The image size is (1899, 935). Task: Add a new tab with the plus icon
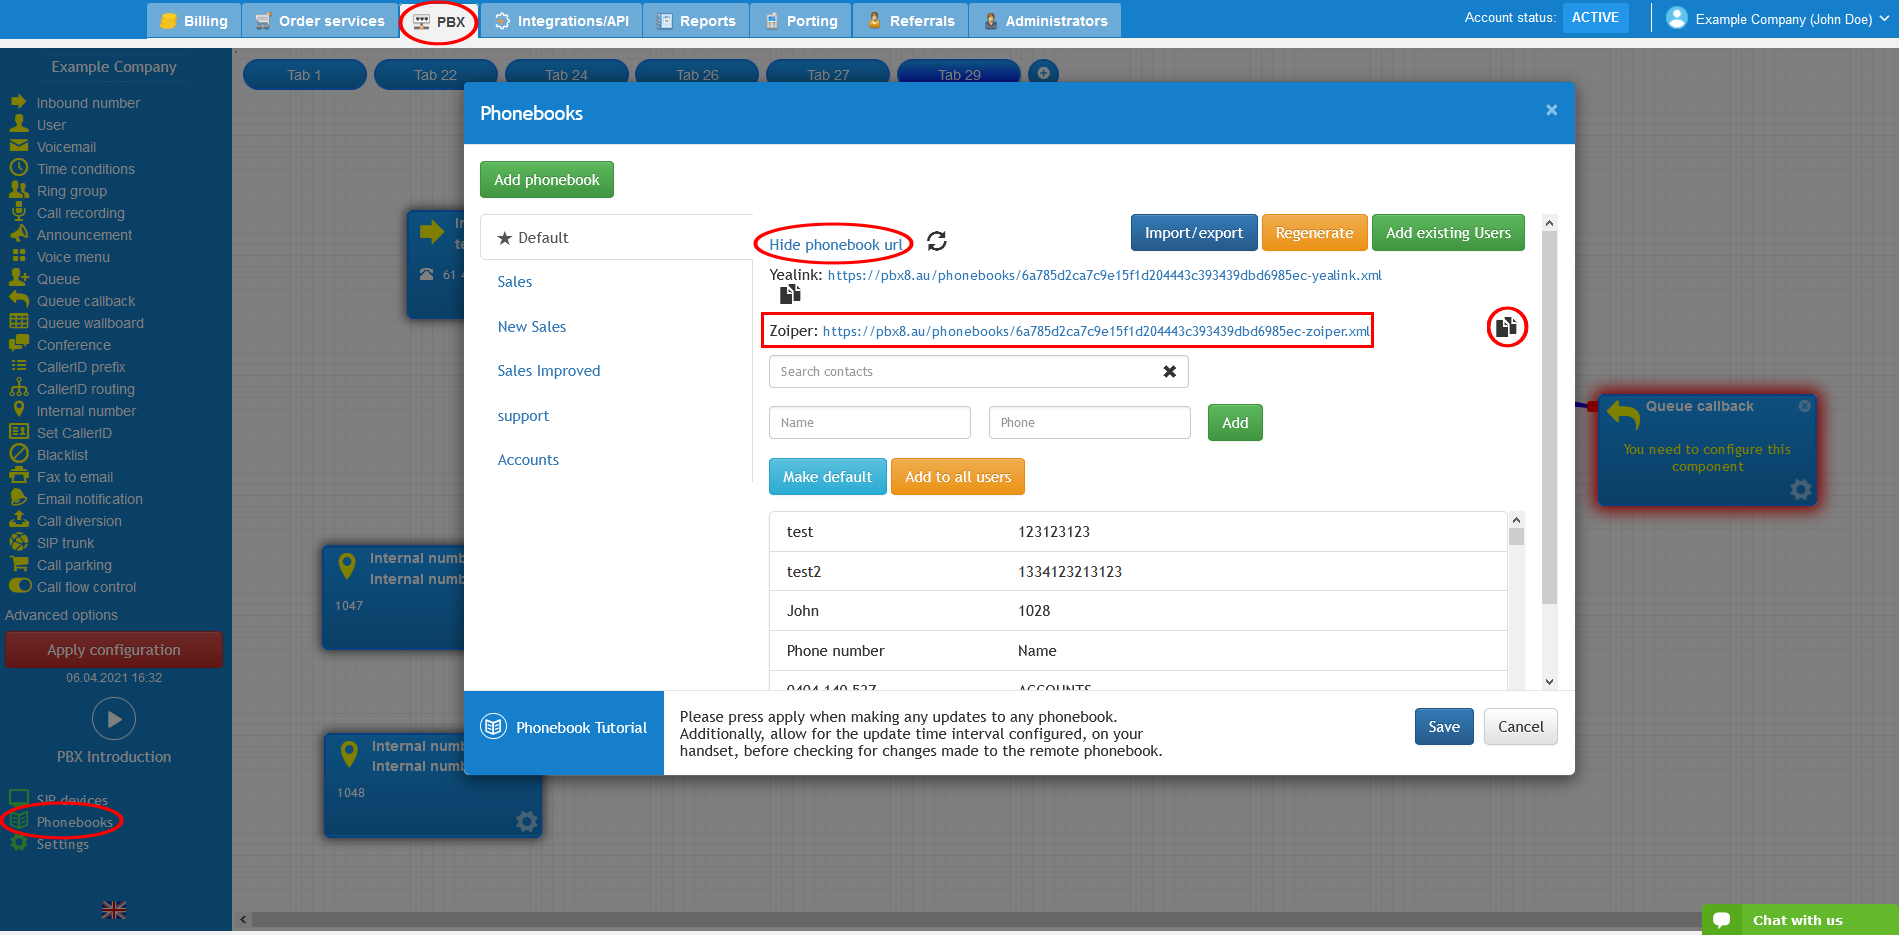pos(1043,72)
